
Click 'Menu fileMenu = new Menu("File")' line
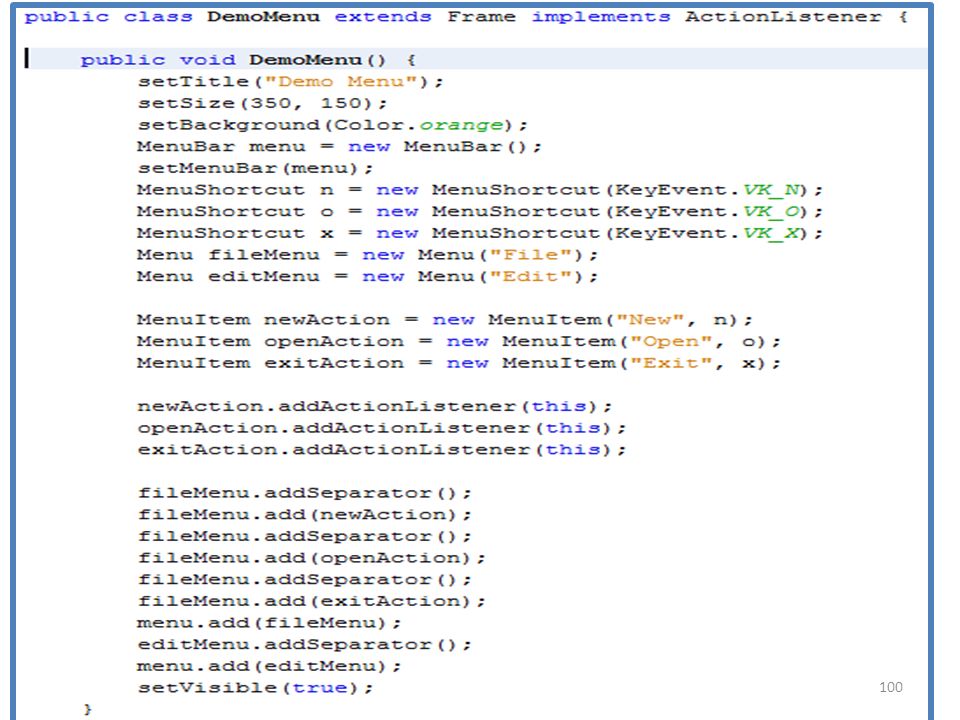pyautogui.click(x=367, y=255)
